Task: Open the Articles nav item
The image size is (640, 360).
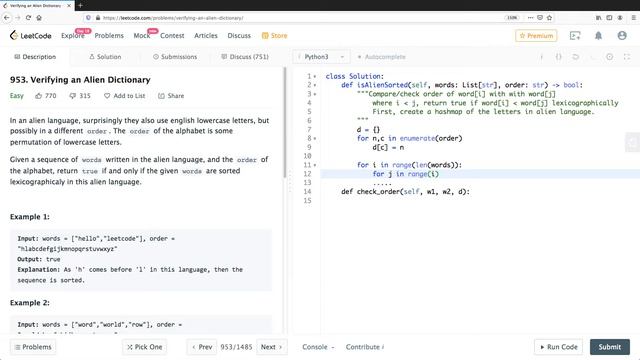Action: (x=206, y=36)
